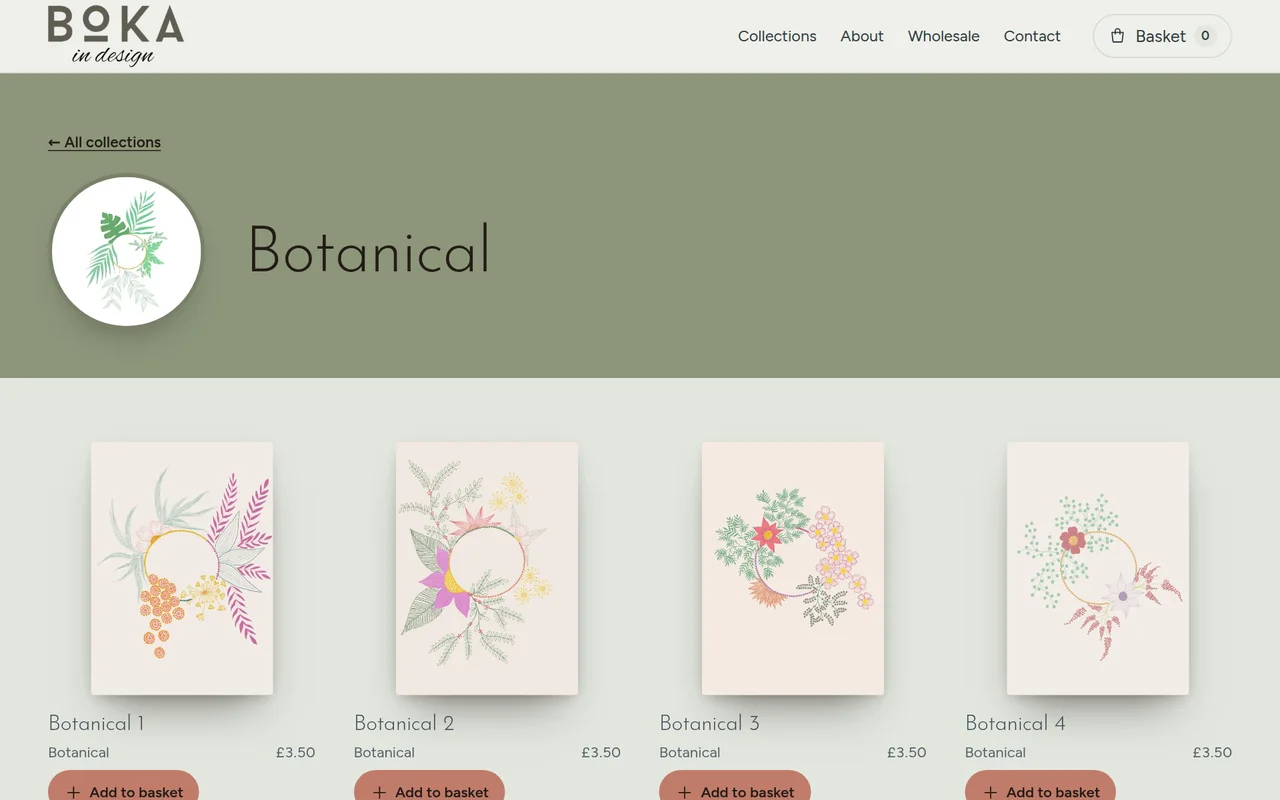
Task: Click the Botanical 2 product title
Action: tap(404, 723)
